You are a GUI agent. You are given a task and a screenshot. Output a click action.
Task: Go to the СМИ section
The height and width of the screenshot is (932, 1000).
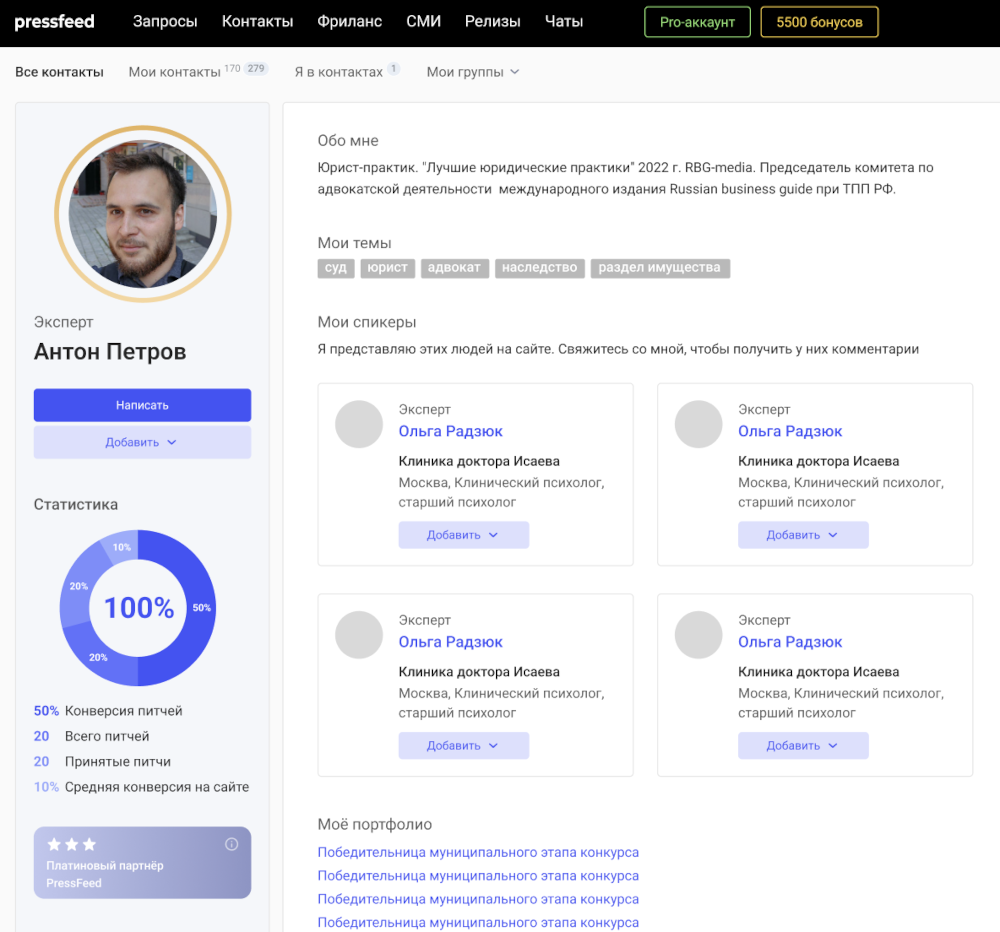[x=423, y=22]
